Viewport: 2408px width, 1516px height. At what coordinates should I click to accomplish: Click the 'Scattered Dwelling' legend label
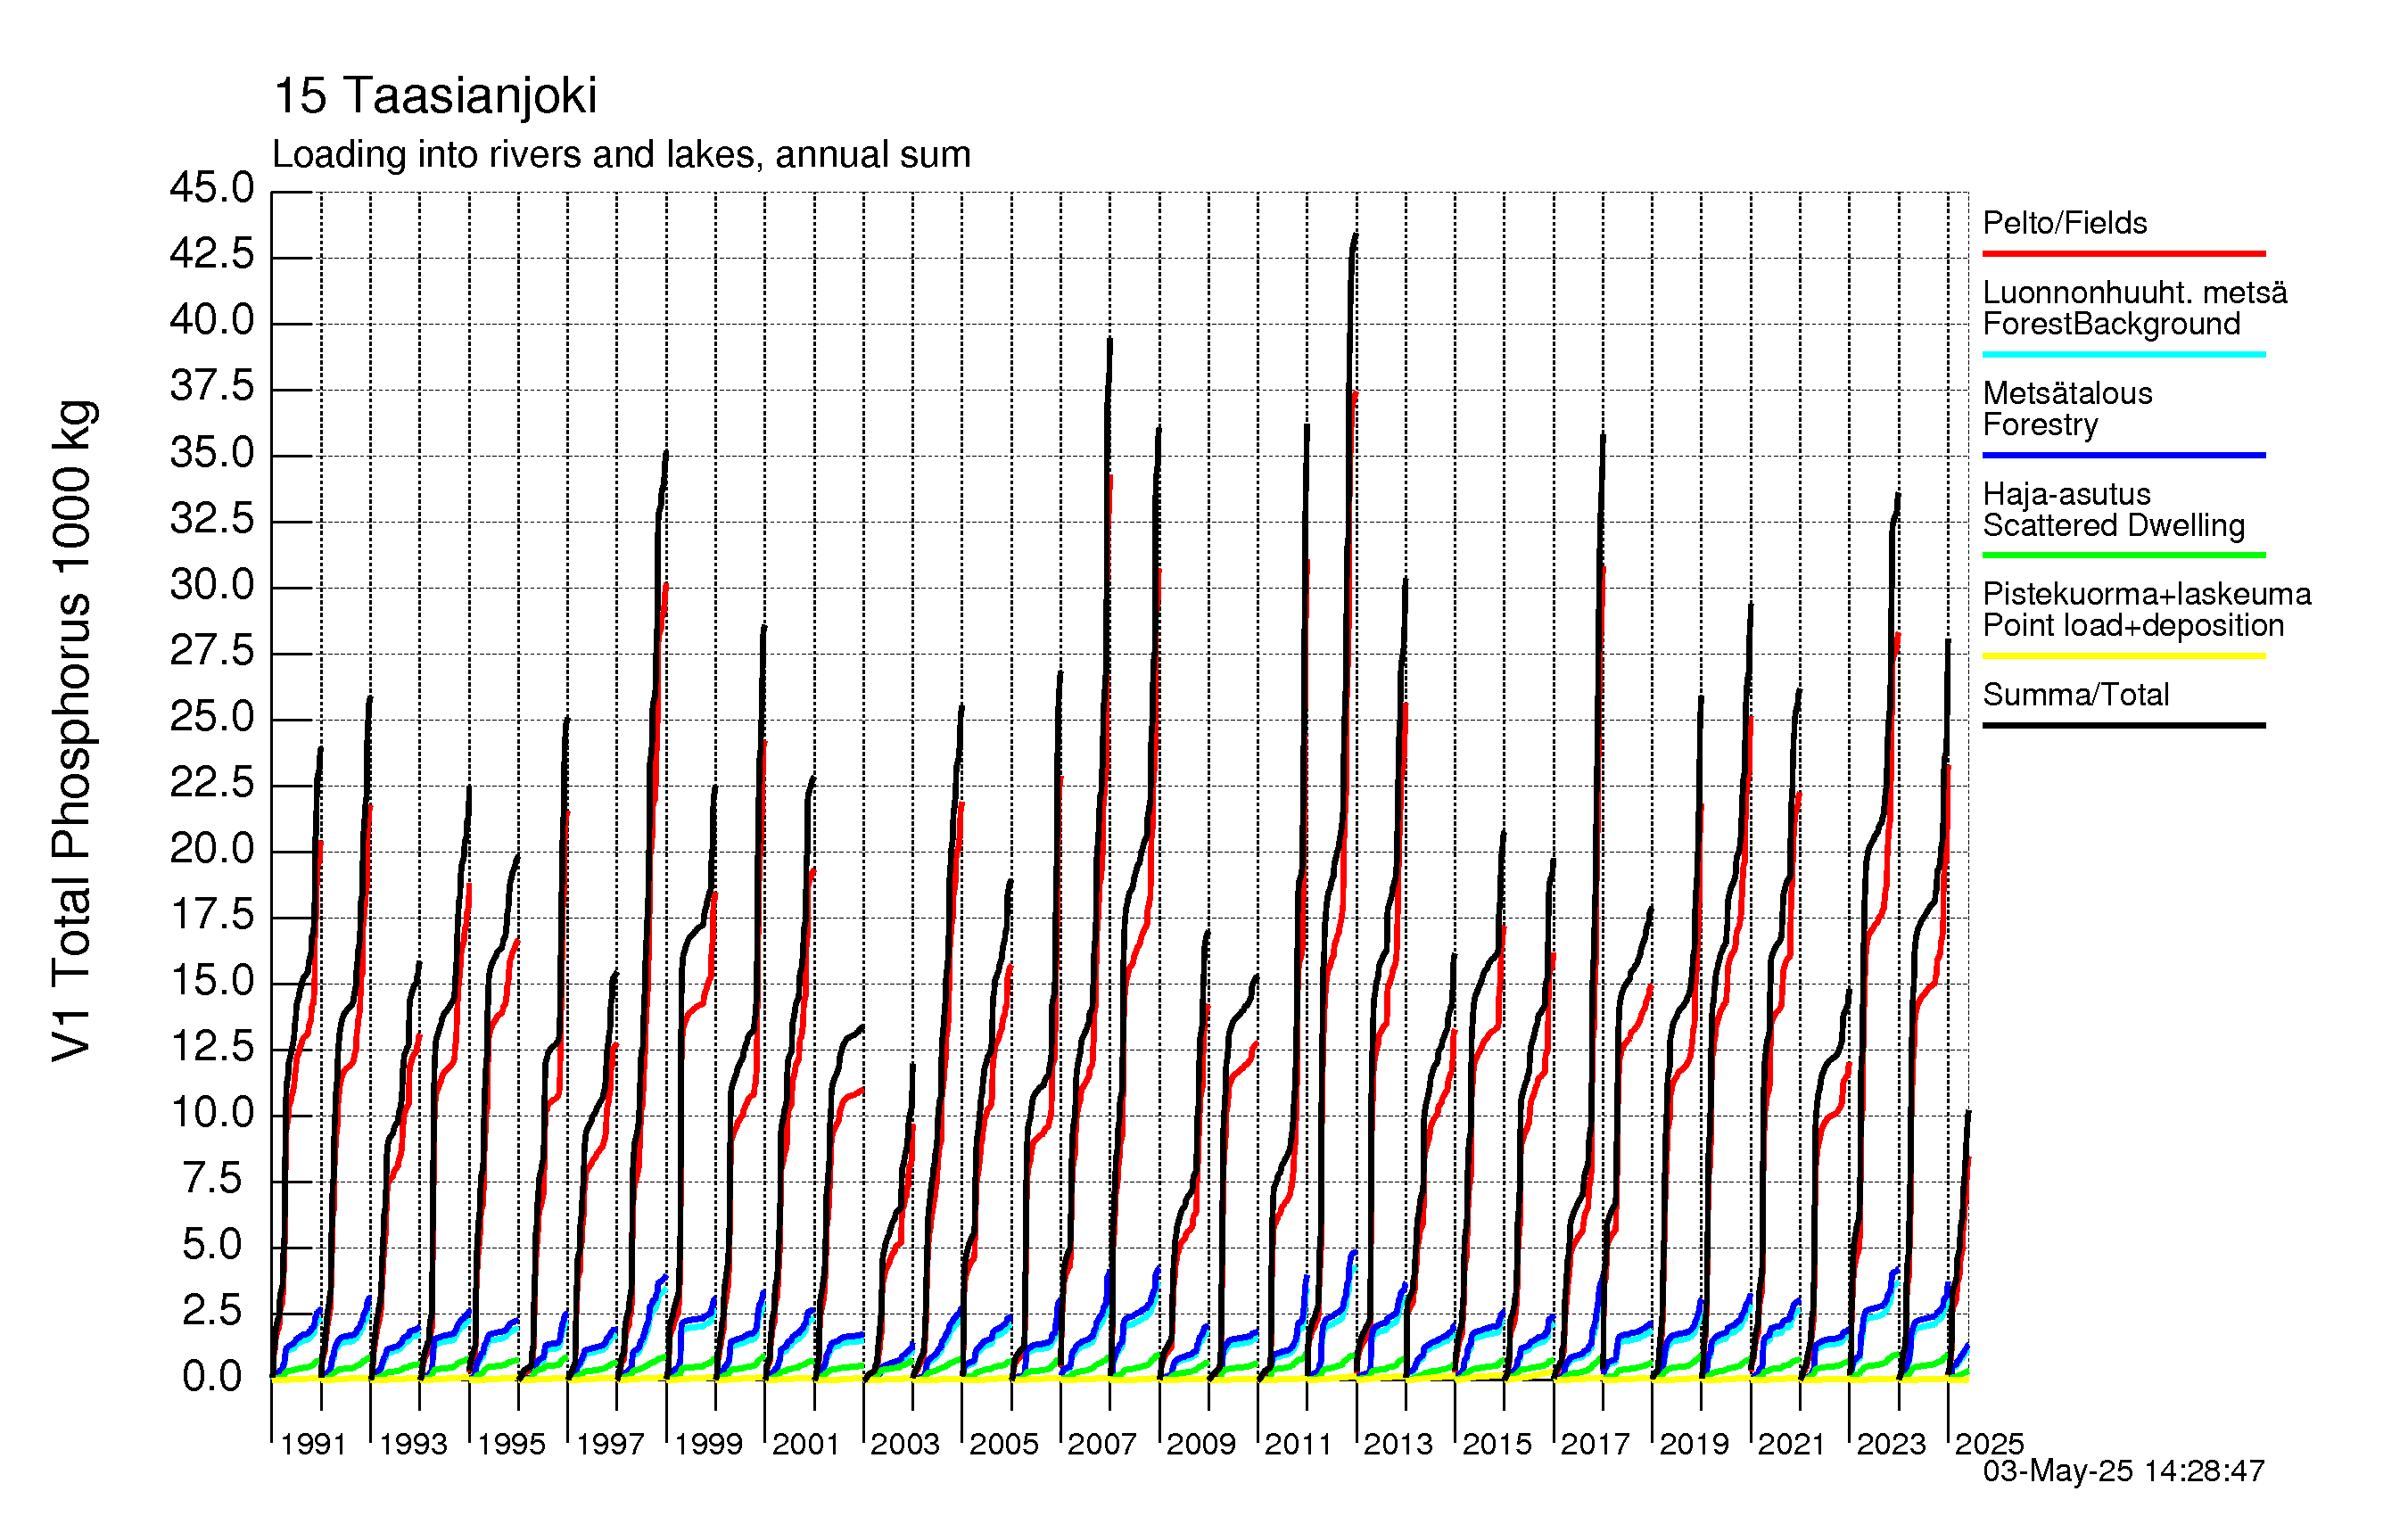click(2114, 525)
